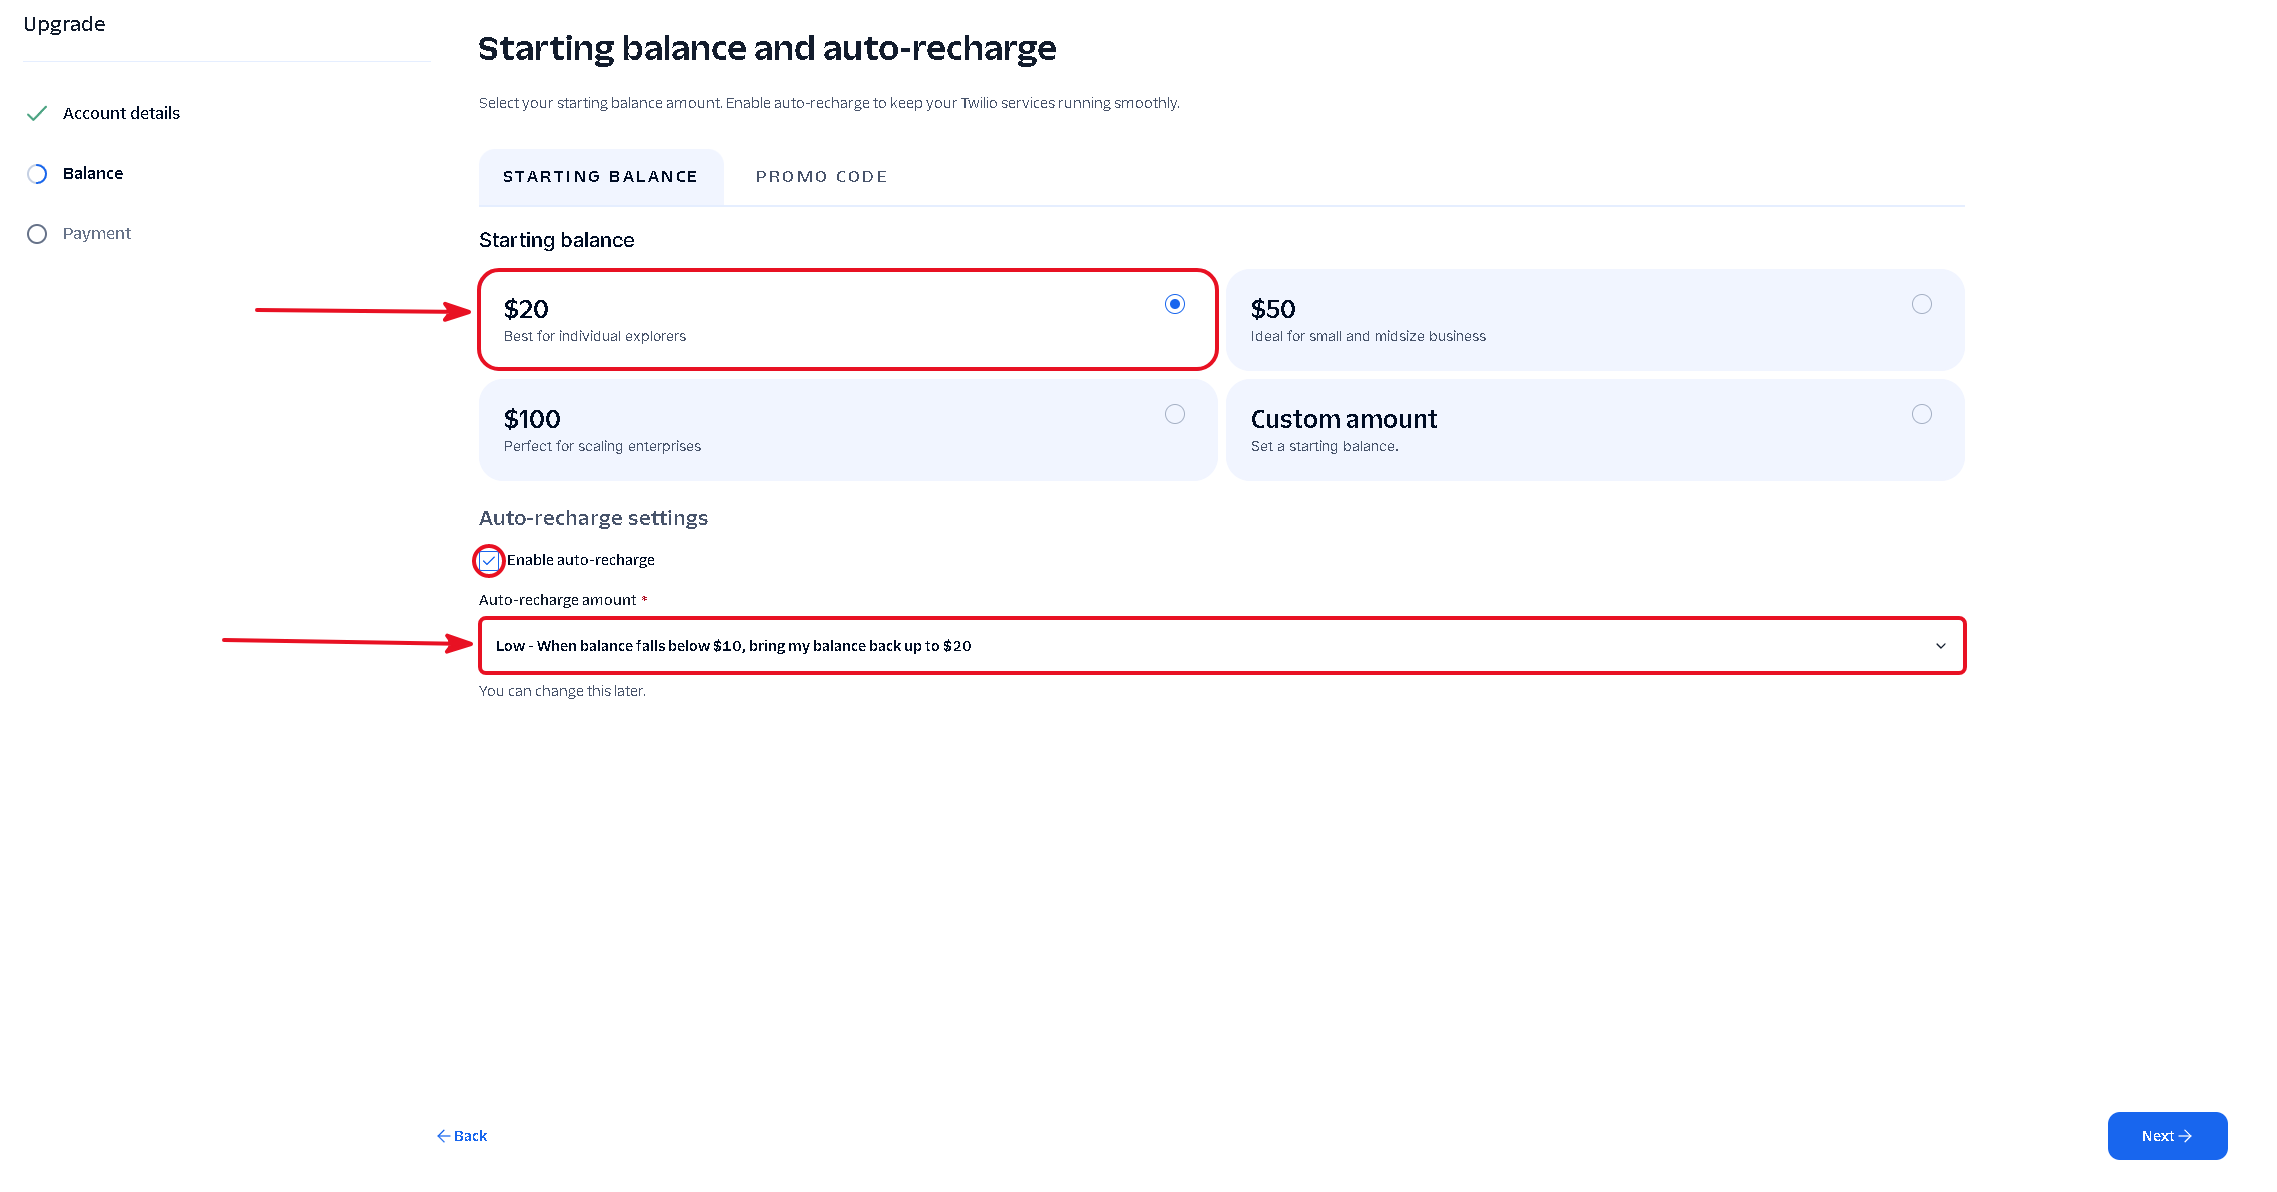This screenshot has width=2277, height=1192.
Task: Click the 'Enable auto-recharge' label text
Action: click(x=581, y=560)
